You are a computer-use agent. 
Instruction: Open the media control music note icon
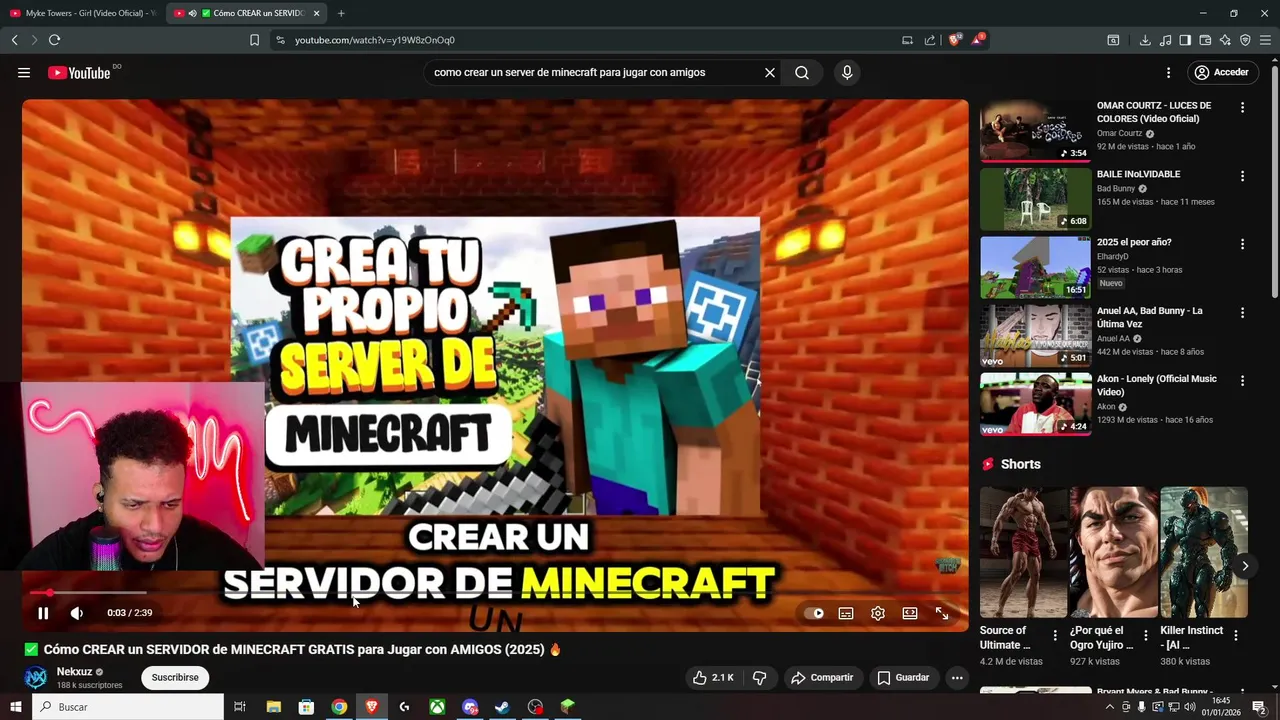[1165, 40]
